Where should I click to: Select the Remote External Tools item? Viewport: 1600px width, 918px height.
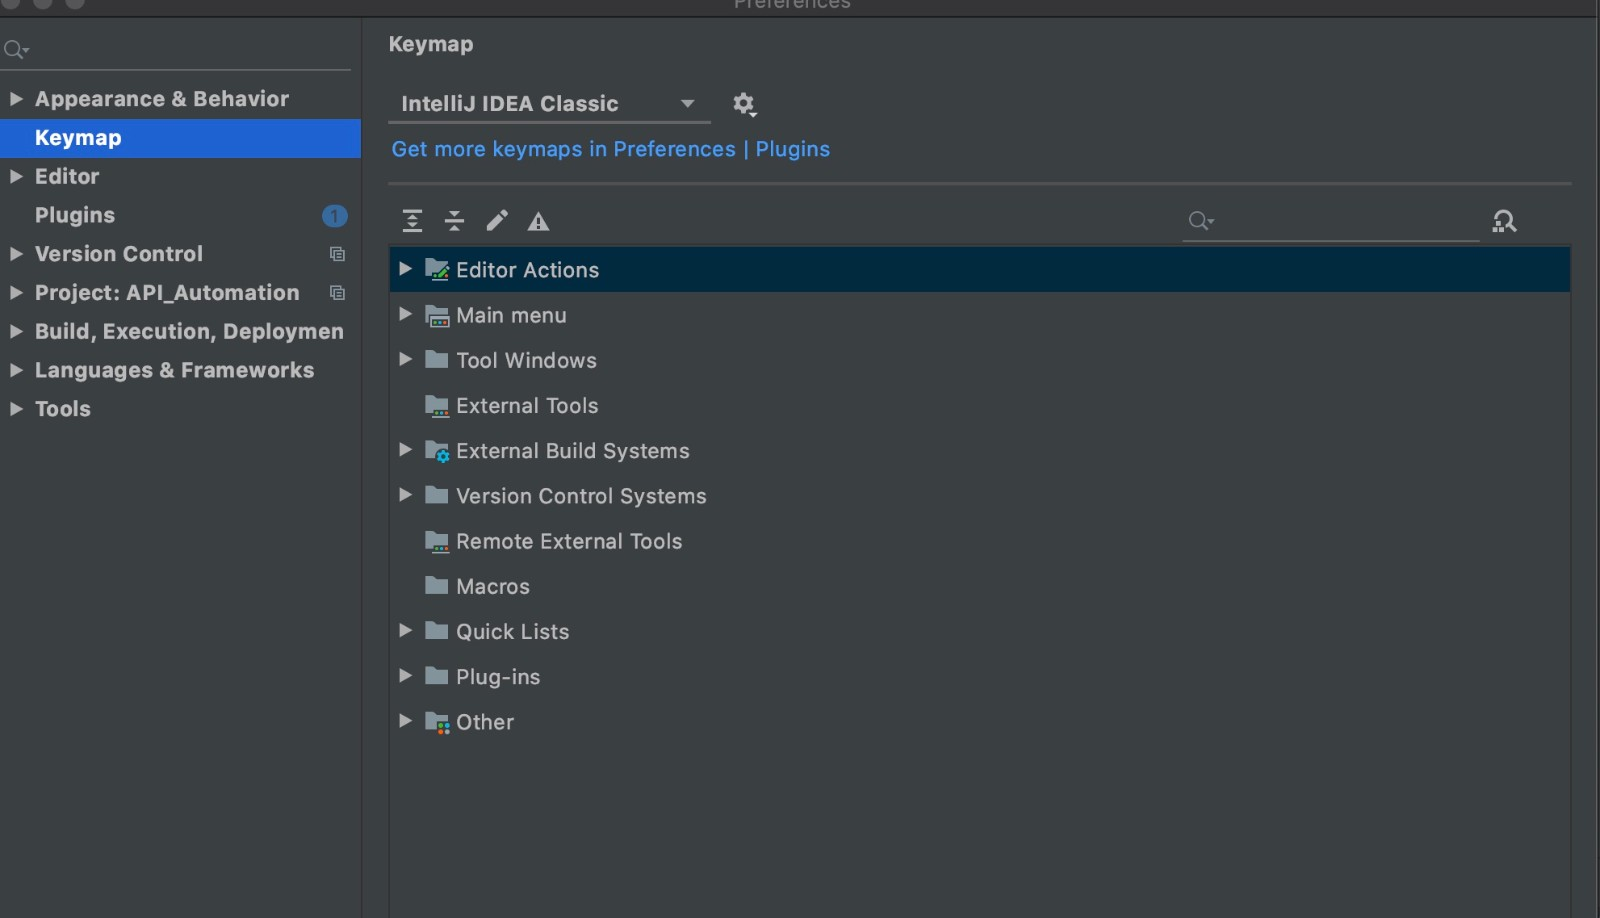(x=568, y=541)
